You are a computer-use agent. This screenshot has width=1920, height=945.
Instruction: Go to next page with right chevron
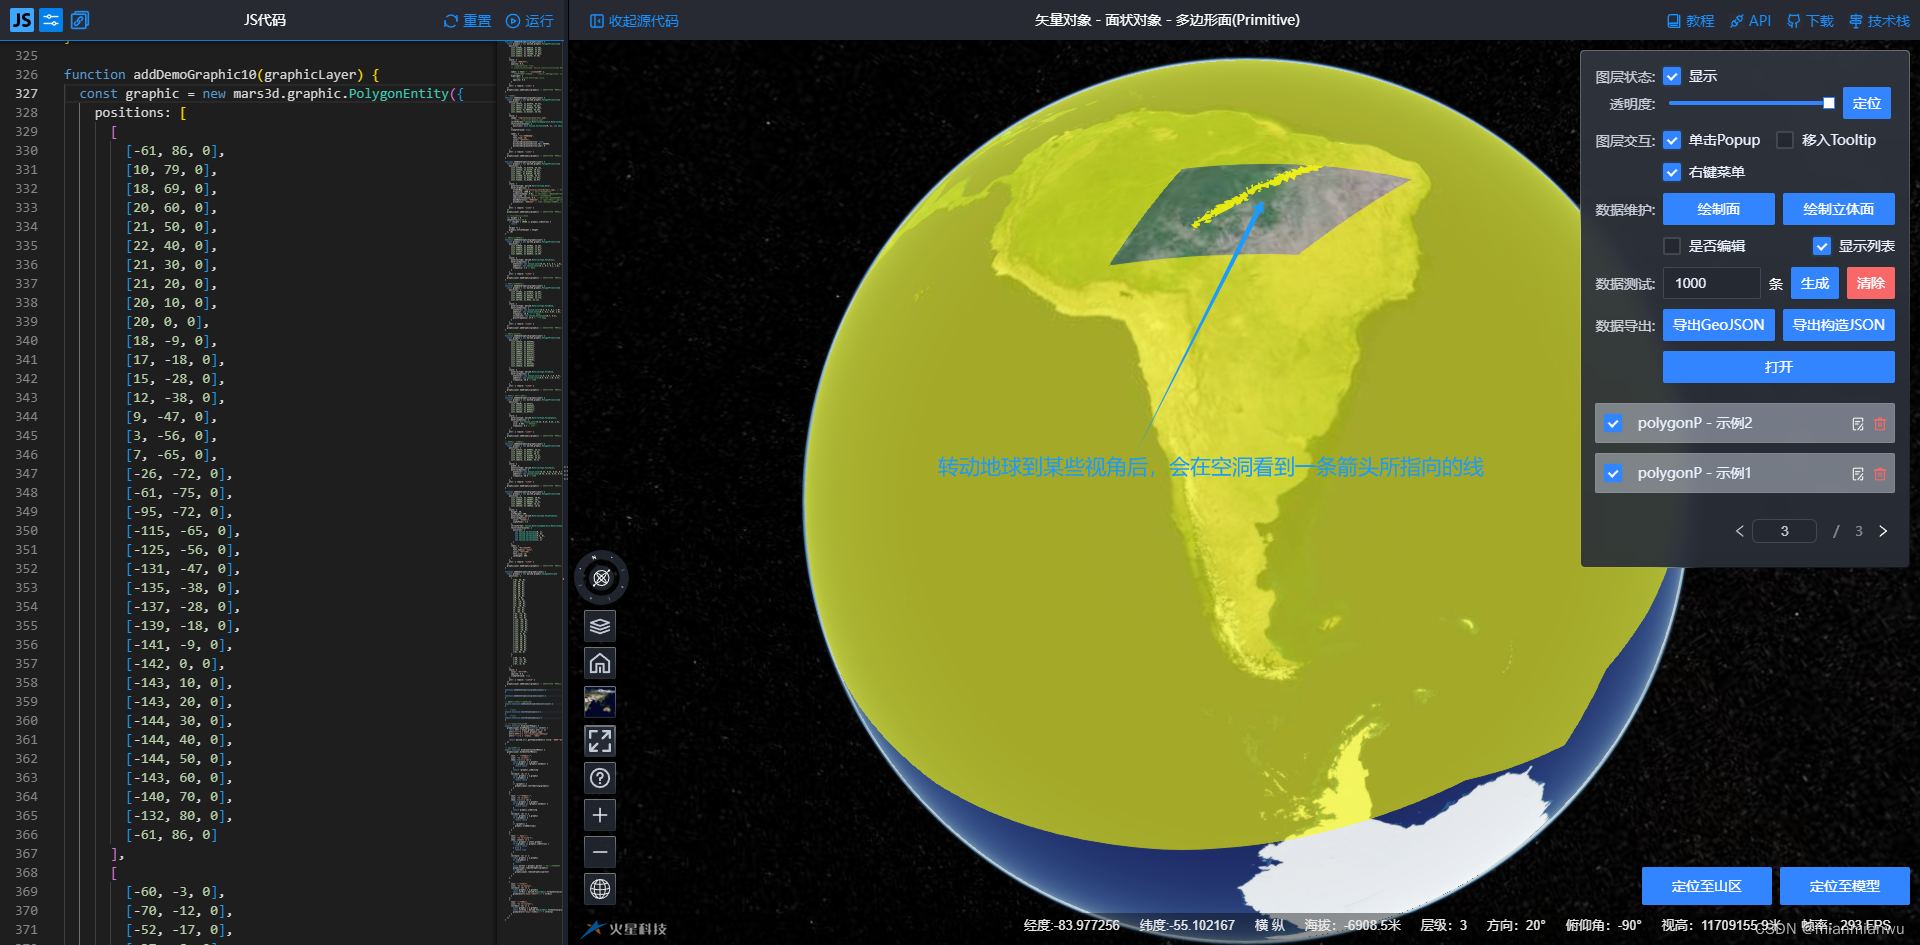1883,531
